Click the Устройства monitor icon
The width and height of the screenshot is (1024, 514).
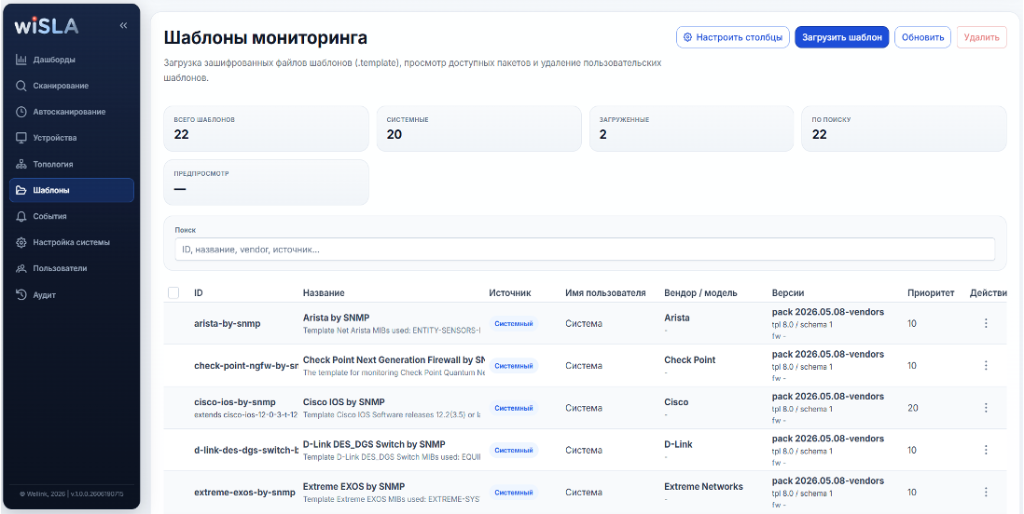pyautogui.click(x=21, y=138)
